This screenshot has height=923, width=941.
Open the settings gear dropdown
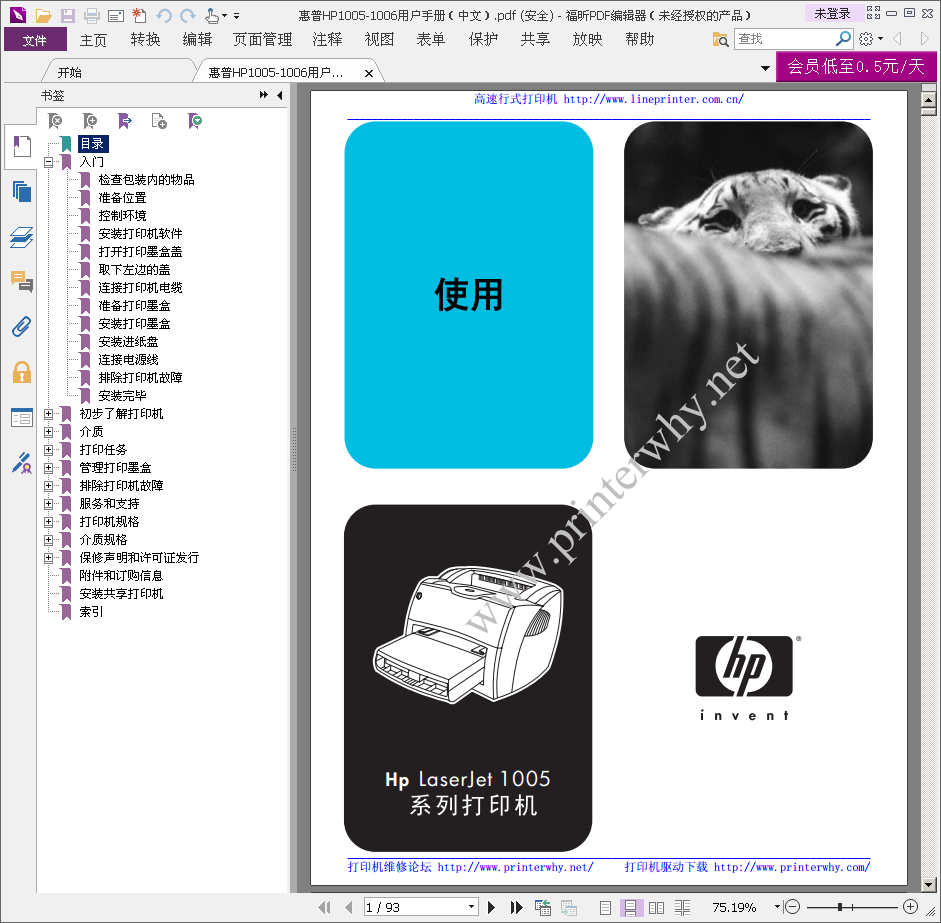[x=870, y=39]
